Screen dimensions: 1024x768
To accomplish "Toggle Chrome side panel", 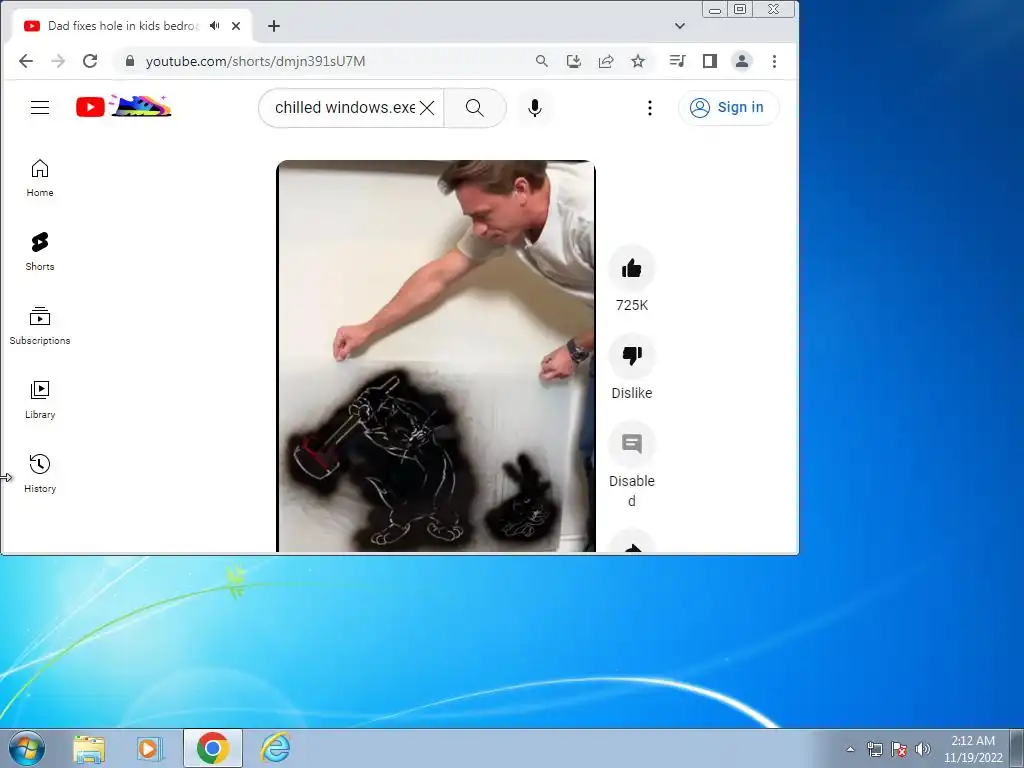I will coord(710,61).
